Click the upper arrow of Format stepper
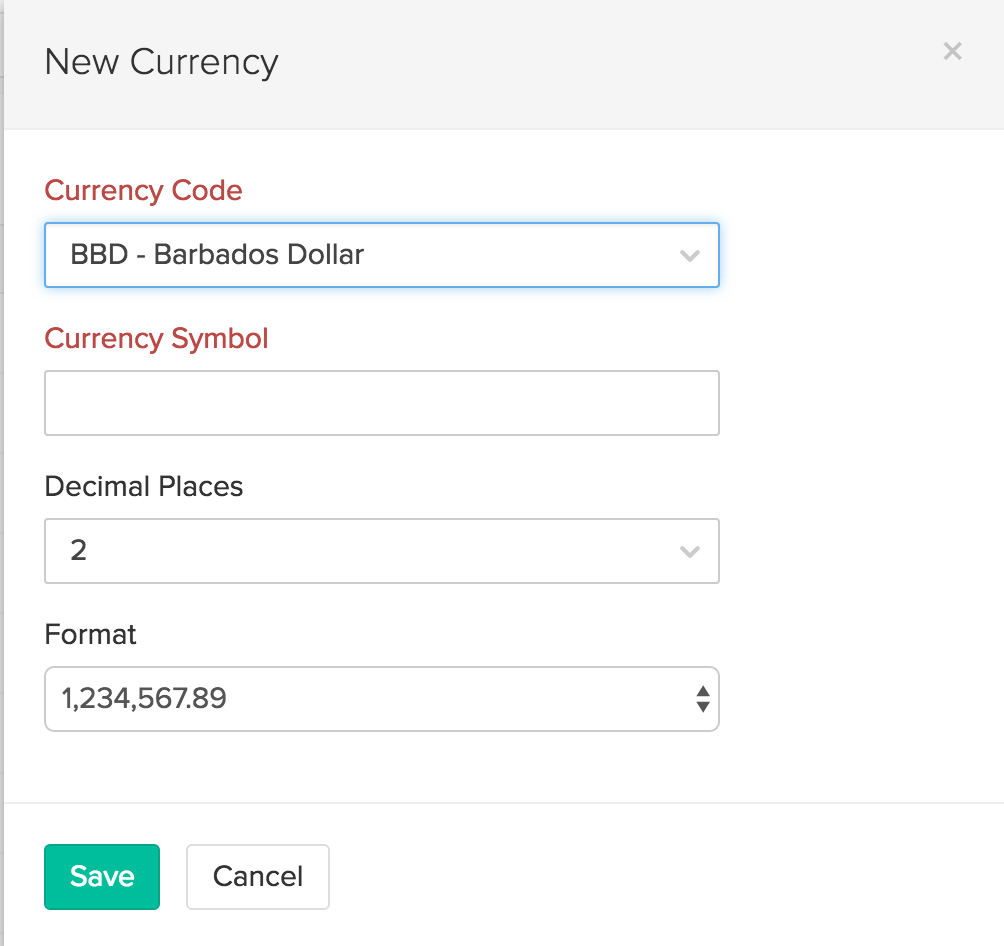 [x=702, y=691]
